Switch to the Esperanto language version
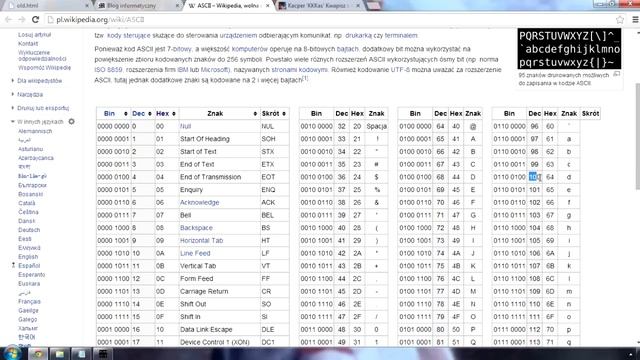The height and width of the screenshot is (360, 640). tap(31, 275)
